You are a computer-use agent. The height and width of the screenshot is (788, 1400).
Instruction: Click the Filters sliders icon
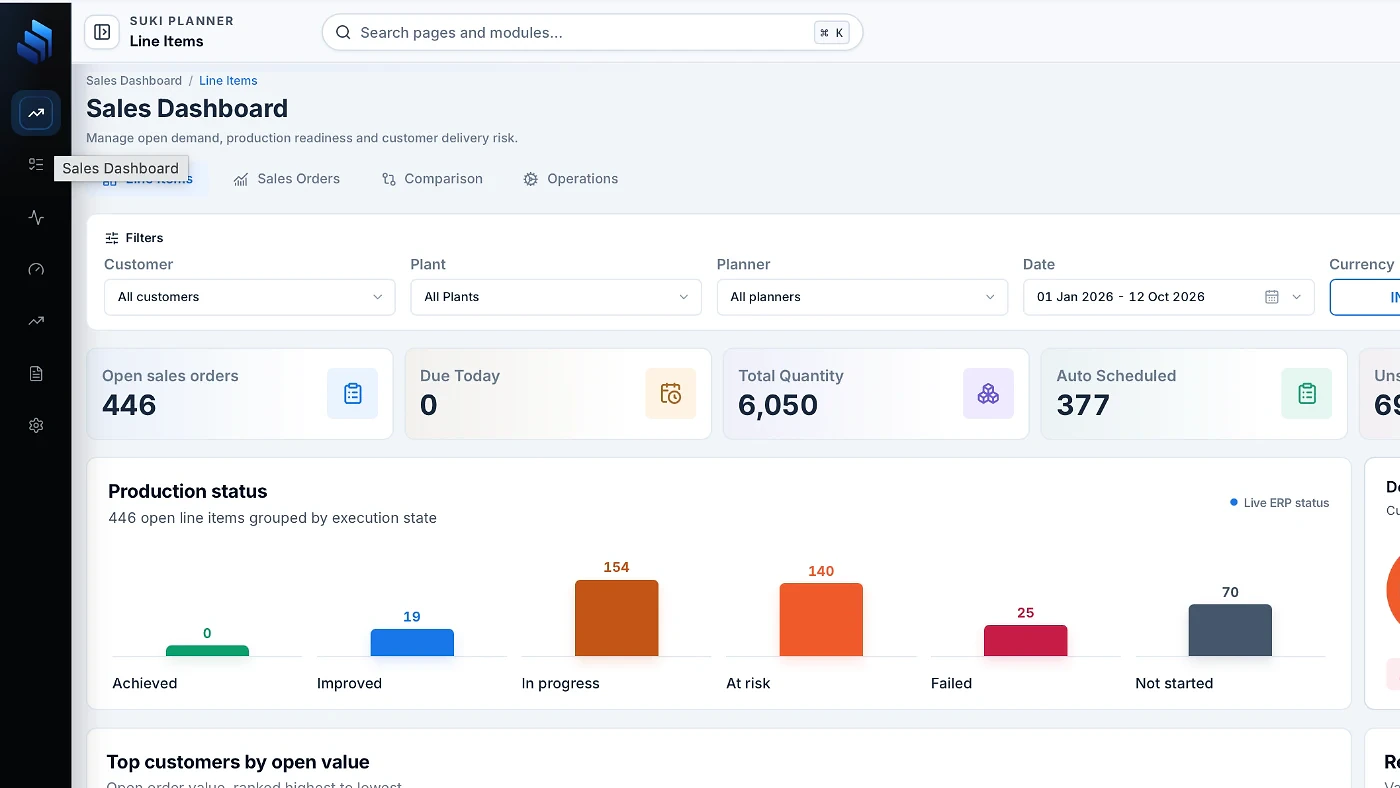tap(112, 238)
